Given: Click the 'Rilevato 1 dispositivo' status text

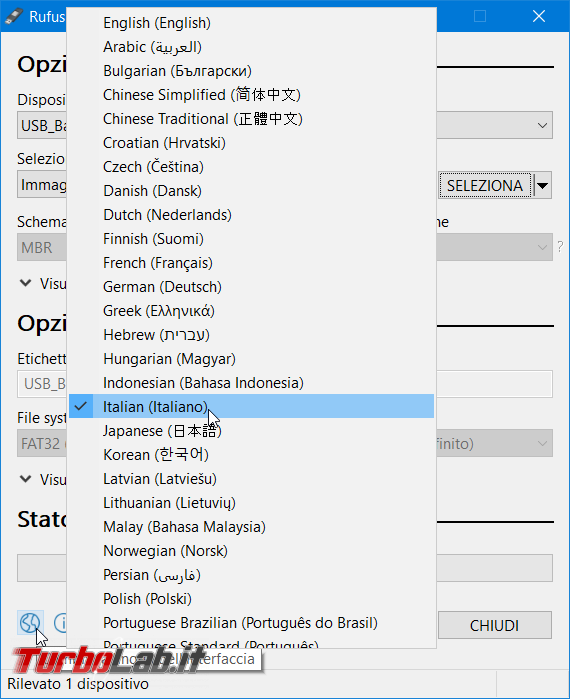Looking at the screenshot, I should pos(78,684).
